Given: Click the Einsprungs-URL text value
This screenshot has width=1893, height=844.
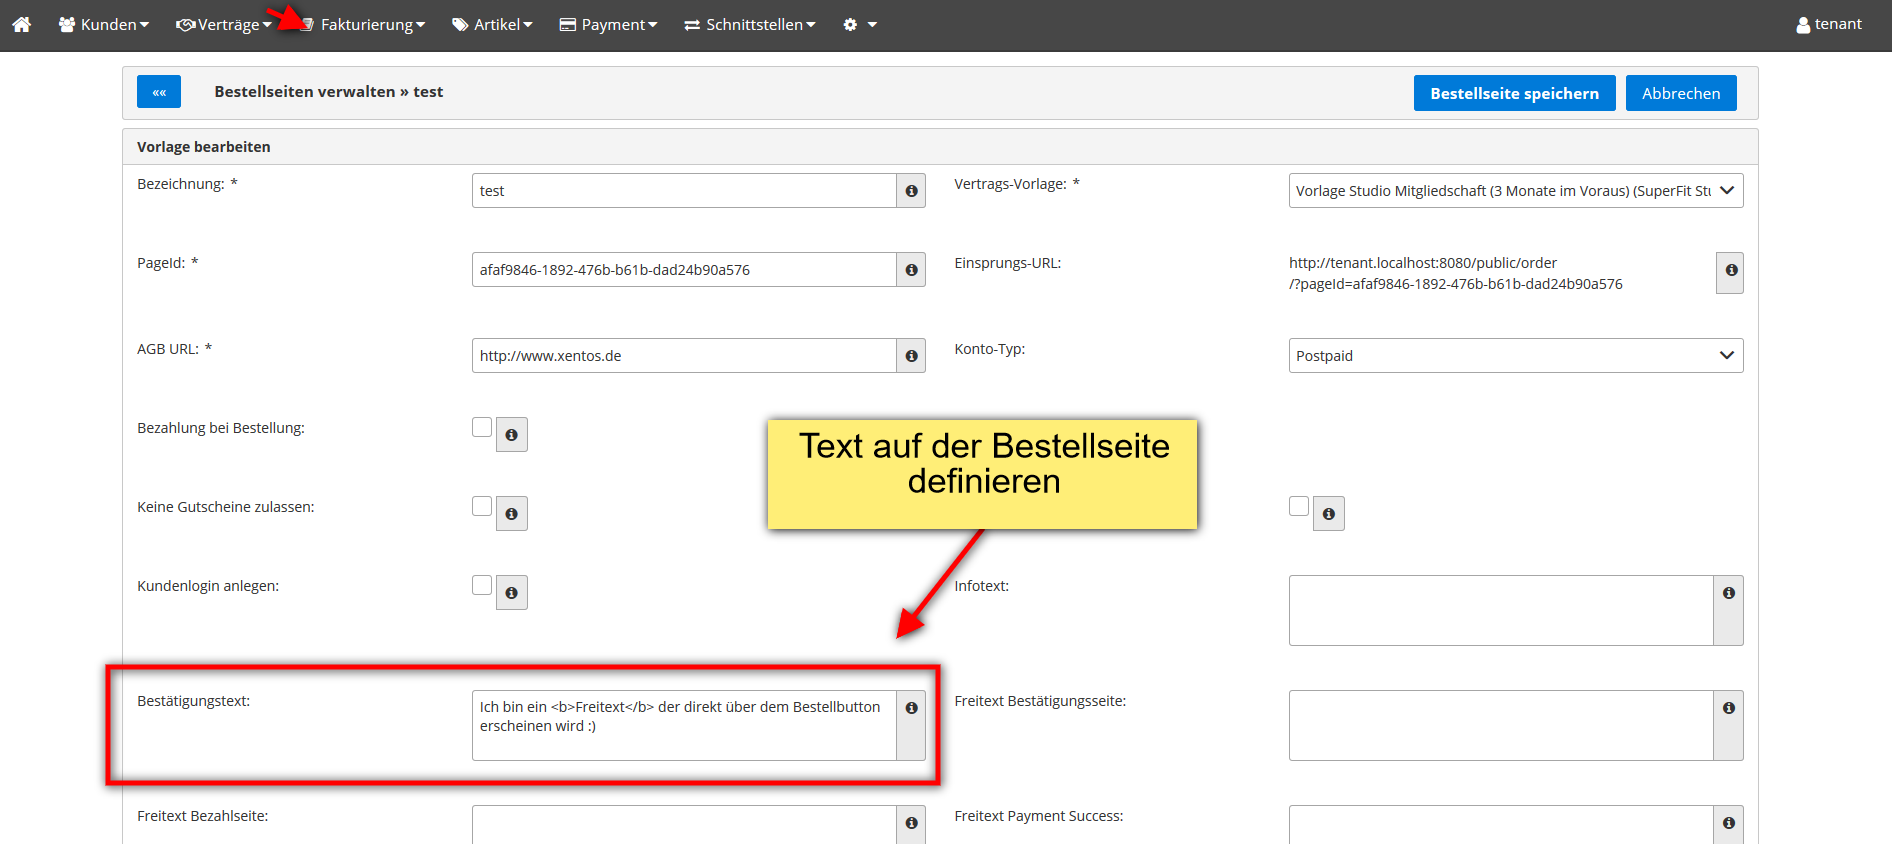Looking at the screenshot, I should pos(1455,273).
